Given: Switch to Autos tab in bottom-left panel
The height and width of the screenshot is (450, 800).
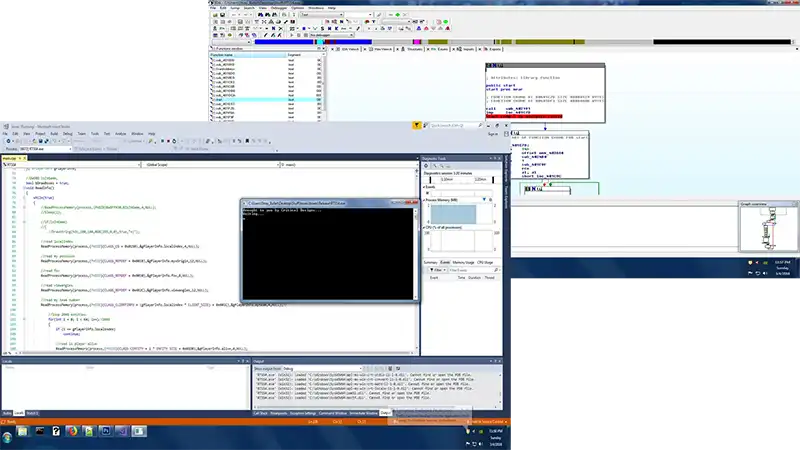Looking at the screenshot, I should tap(7, 413).
